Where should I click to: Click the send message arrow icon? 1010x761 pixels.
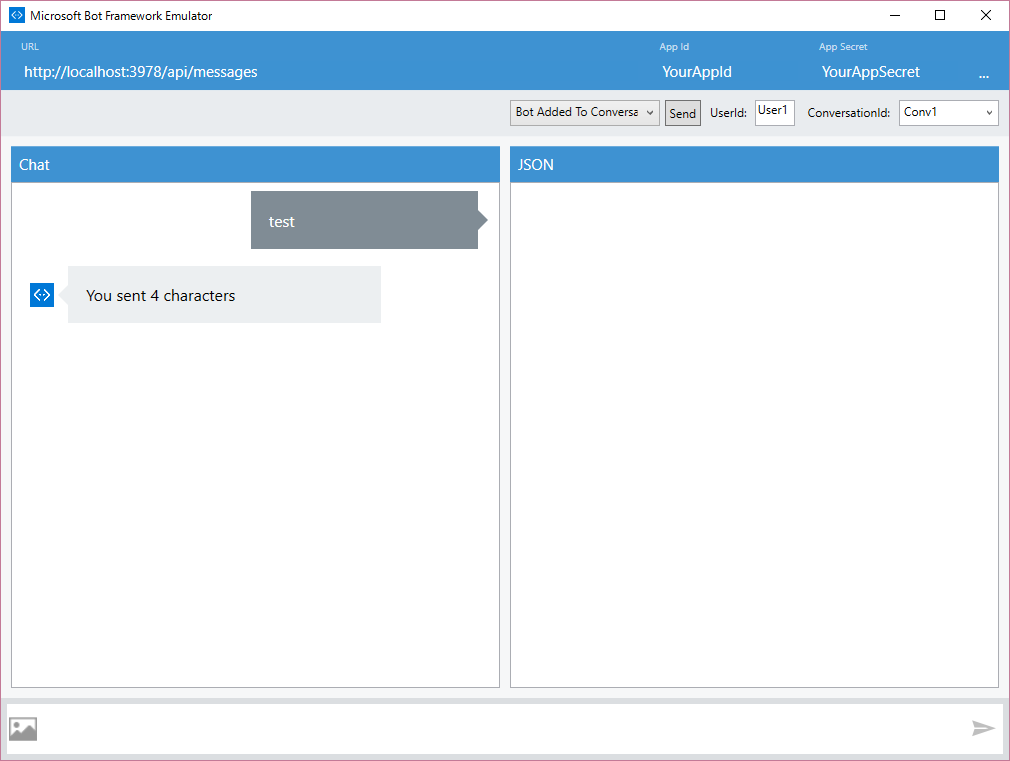[984, 728]
